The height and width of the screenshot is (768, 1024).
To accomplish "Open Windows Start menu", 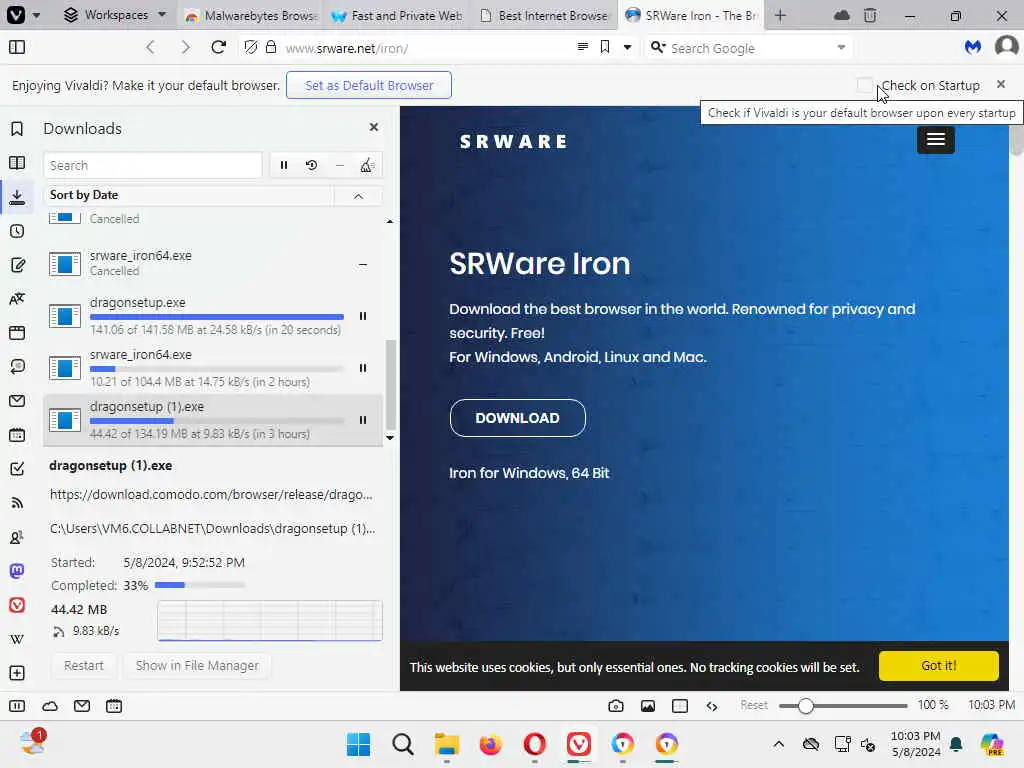I will click(x=358, y=744).
